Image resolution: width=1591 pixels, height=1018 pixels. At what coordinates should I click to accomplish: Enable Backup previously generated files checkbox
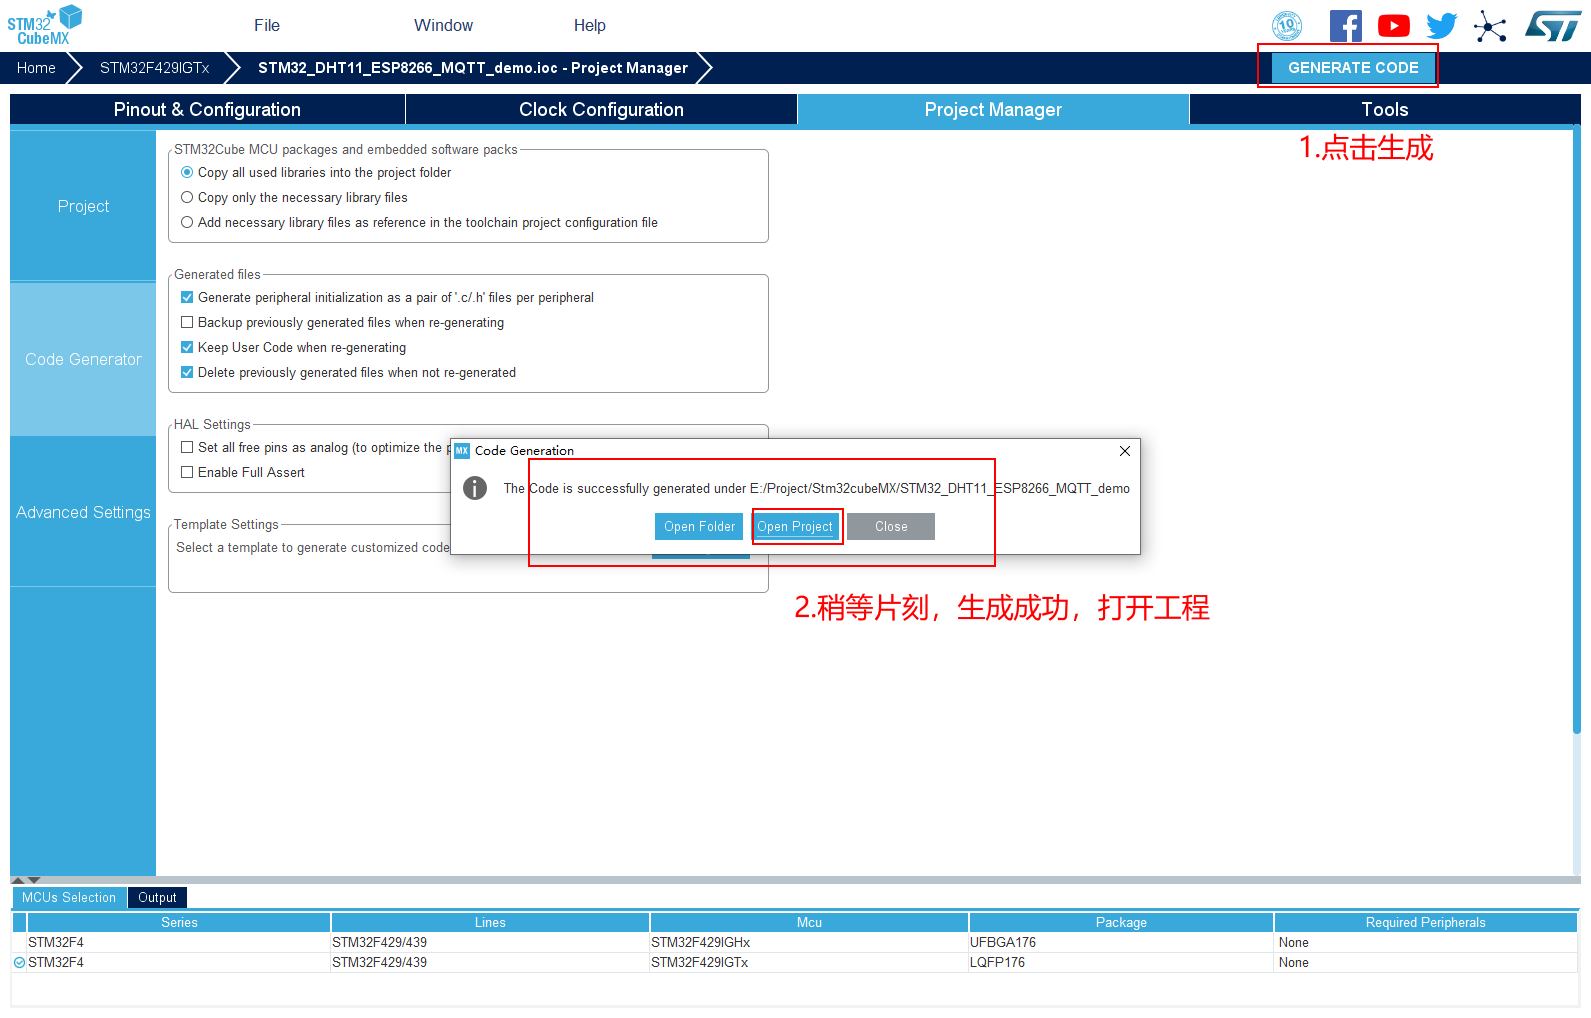point(187,323)
